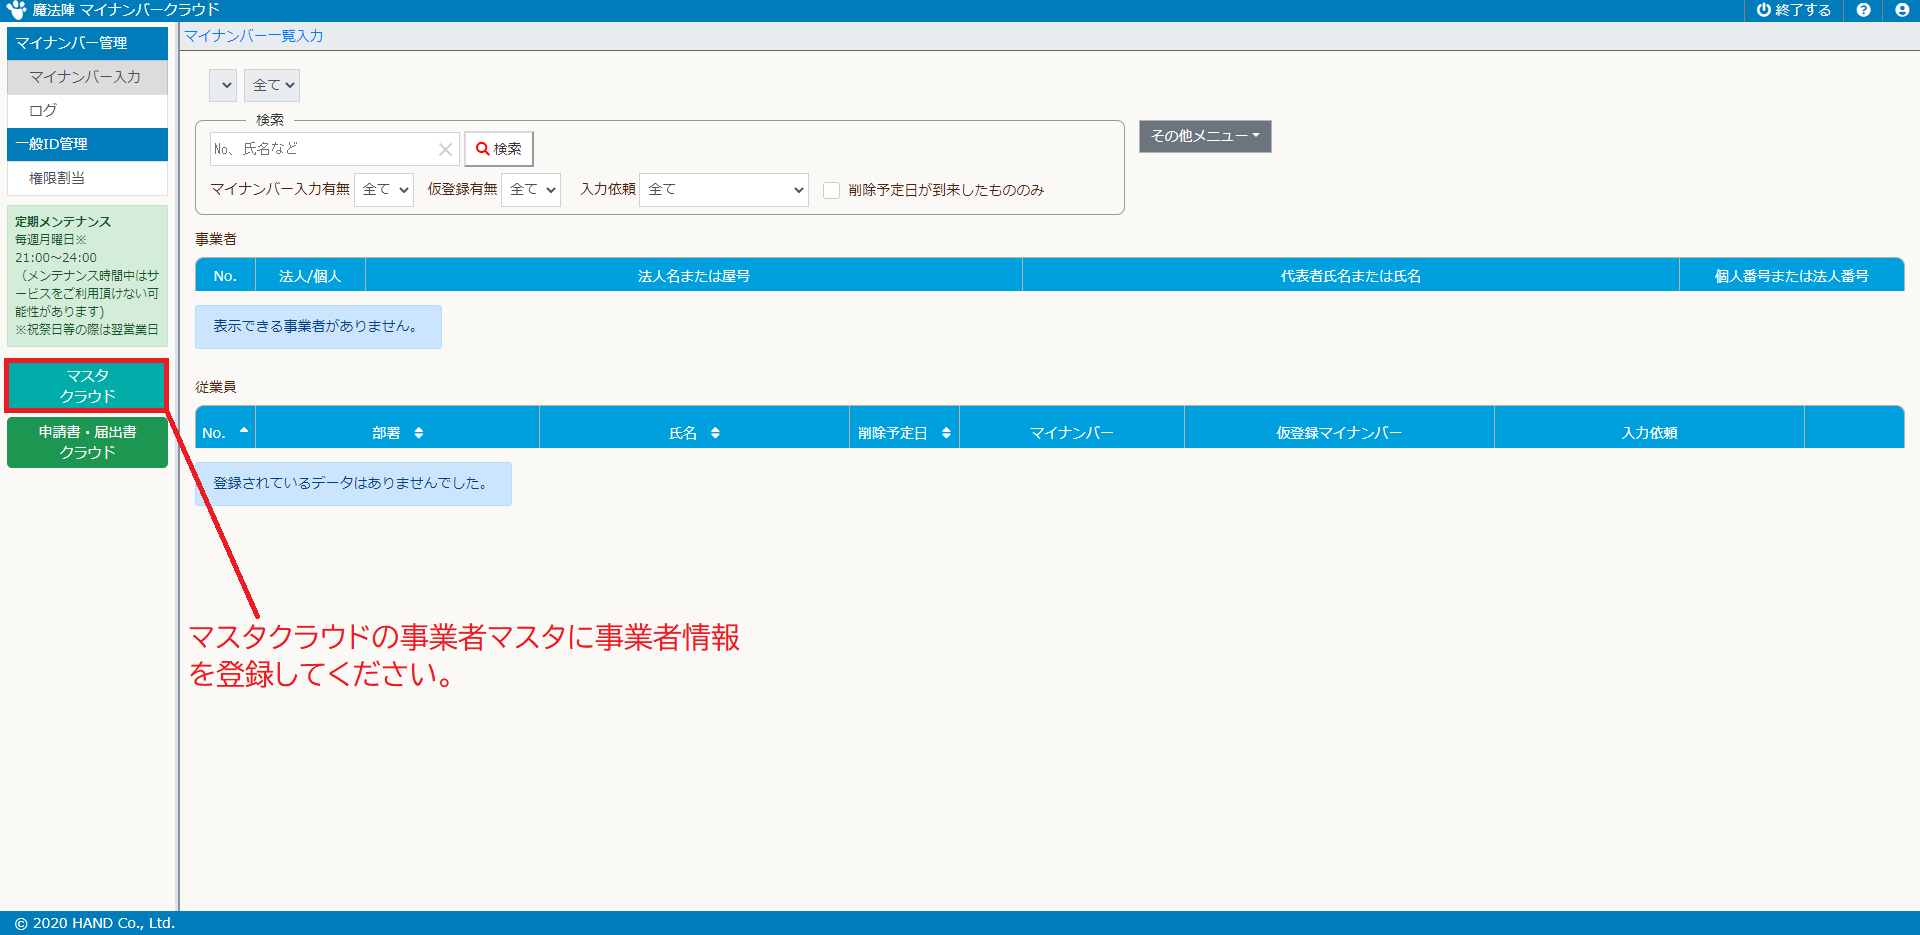Click 登録されているデータはありませんでした message
The height and width of the screenshot is (935, 1920).
click(x=351, y=483)
